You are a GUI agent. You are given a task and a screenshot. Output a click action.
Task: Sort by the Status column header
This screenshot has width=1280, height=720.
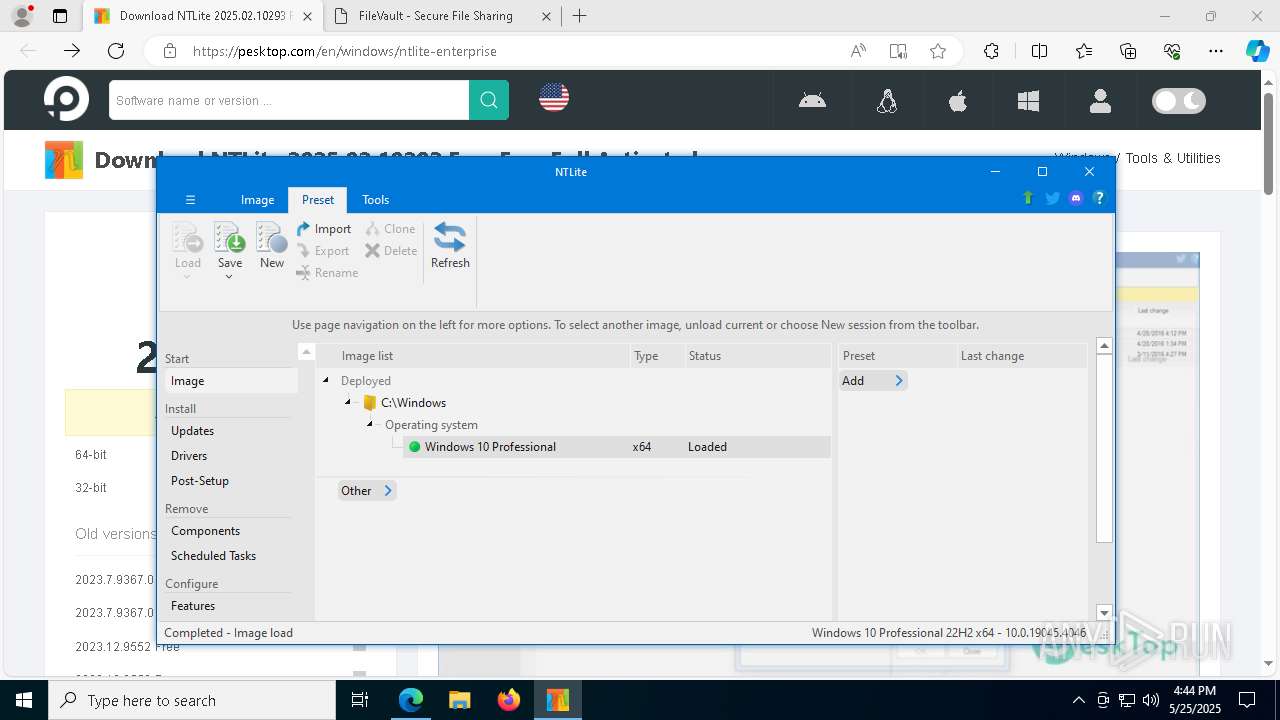coord(757,356)
